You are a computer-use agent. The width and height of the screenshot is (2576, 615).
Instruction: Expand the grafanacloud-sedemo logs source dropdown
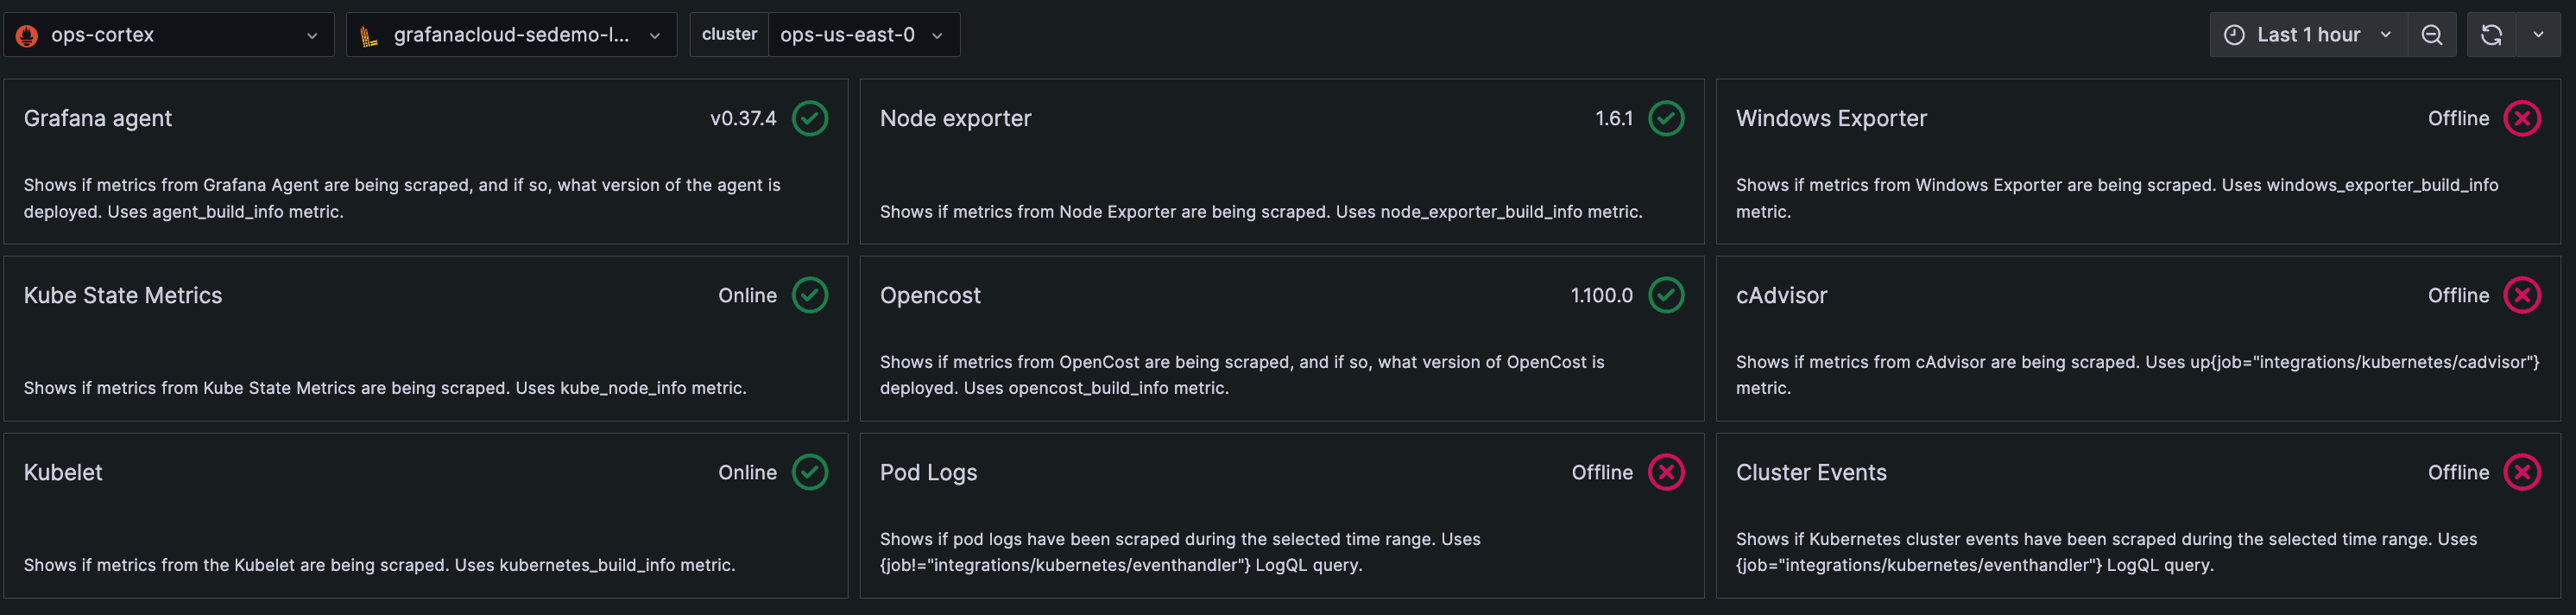pos(511,35)
